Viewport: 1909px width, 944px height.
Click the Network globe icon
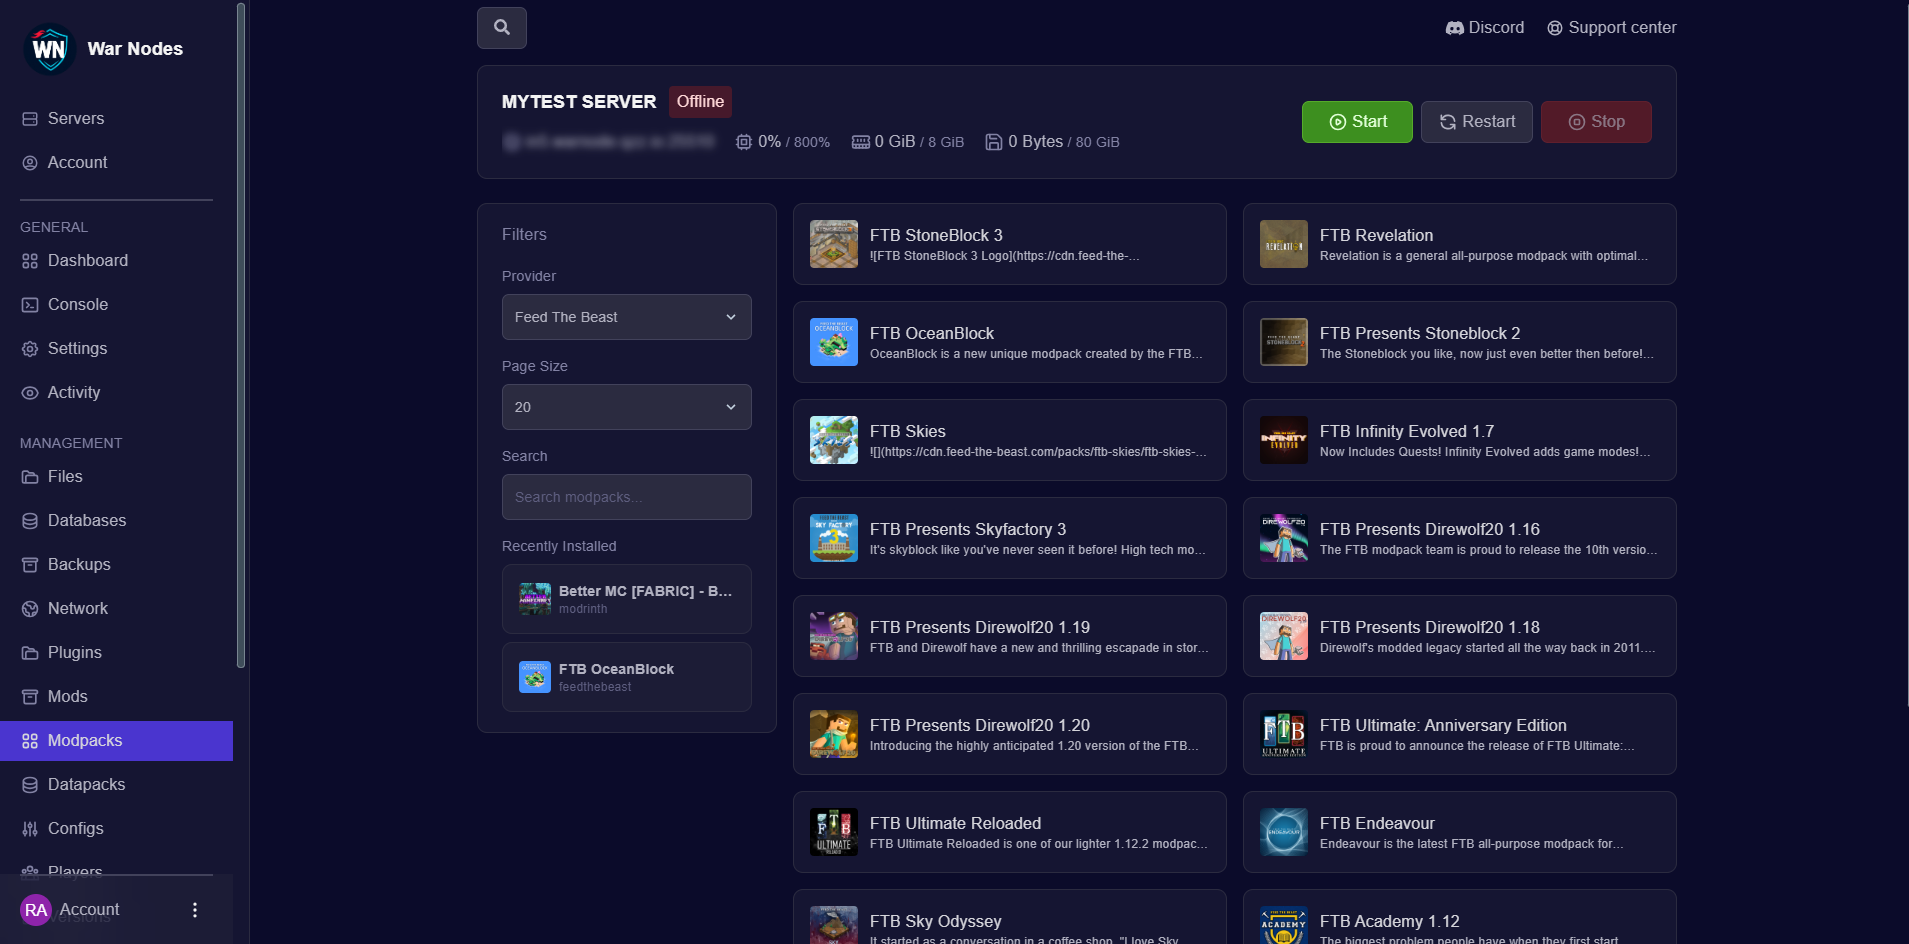[x=30, y=609]
